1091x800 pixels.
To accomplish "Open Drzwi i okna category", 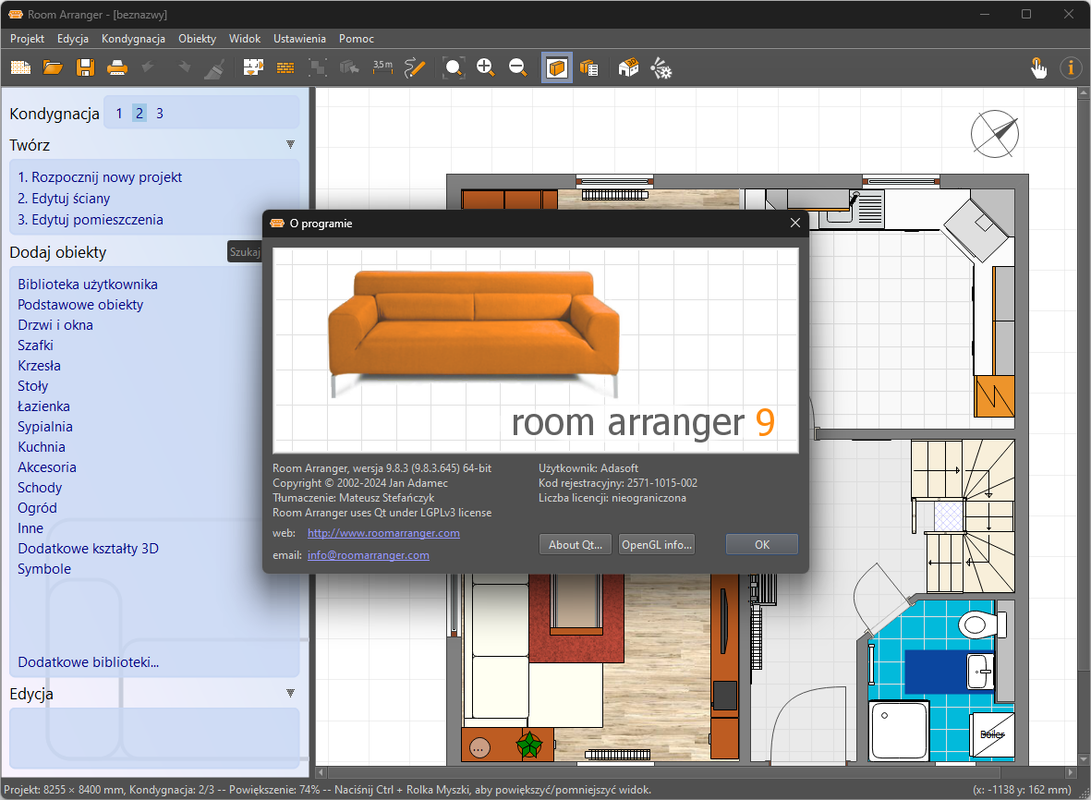I will tap(55, 325).
